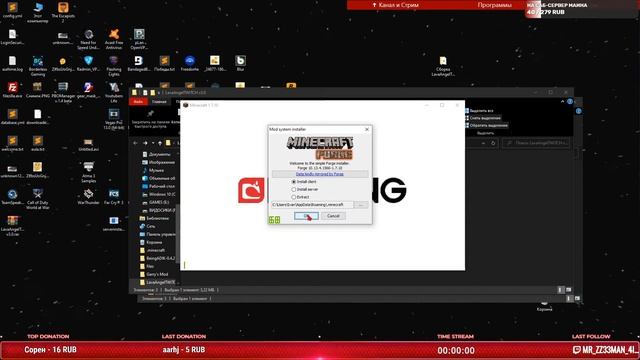Viewport: 640px width, 360px height.
Task: Select Музыка in Explorer sidebar
Action: click(153, 170)
